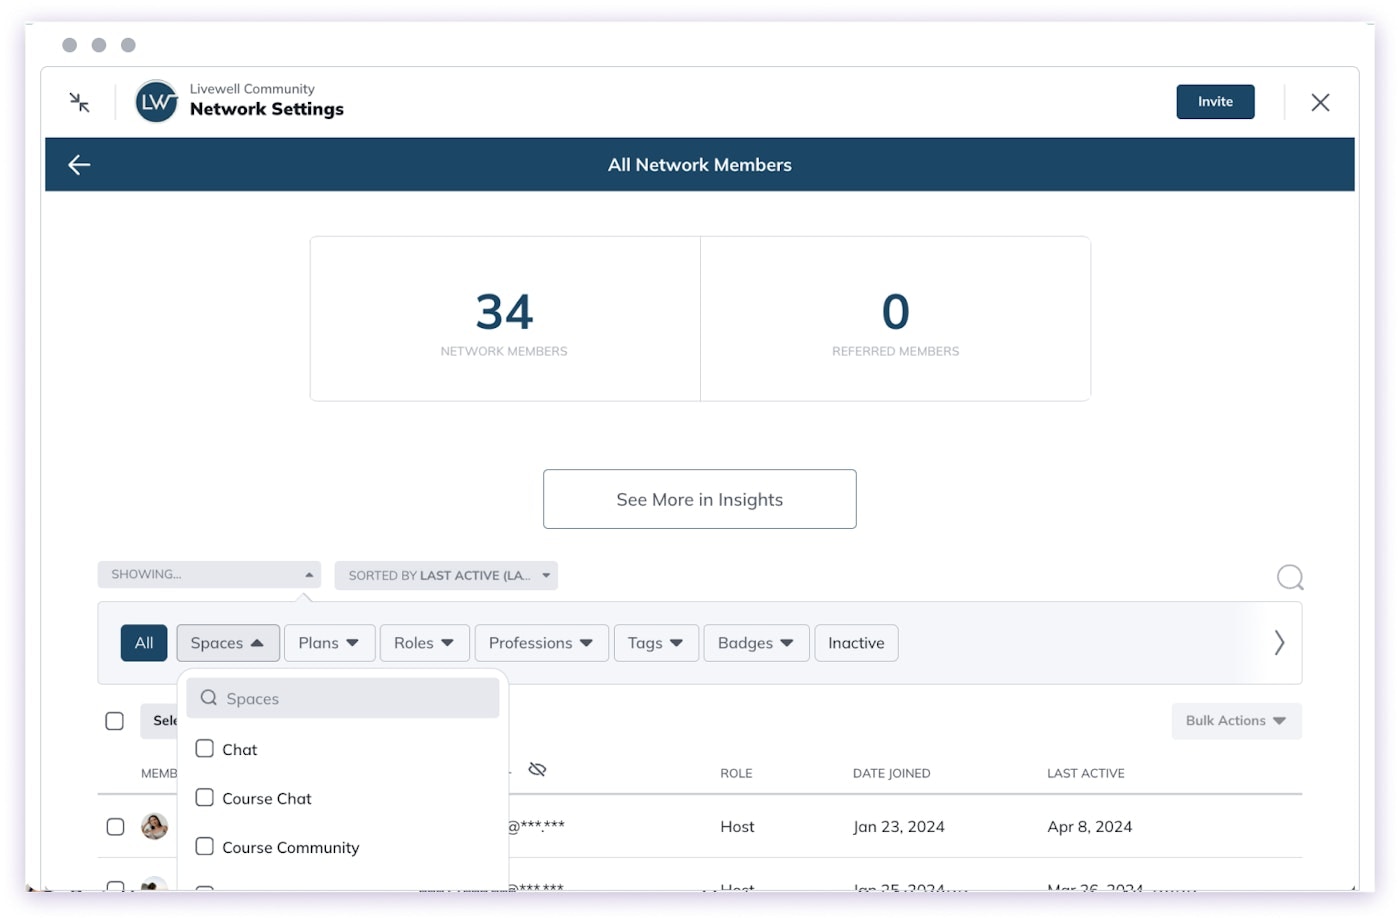1400x921 pixels.
Task: Click the Invite button
Action: click(x=1215, y=102)
